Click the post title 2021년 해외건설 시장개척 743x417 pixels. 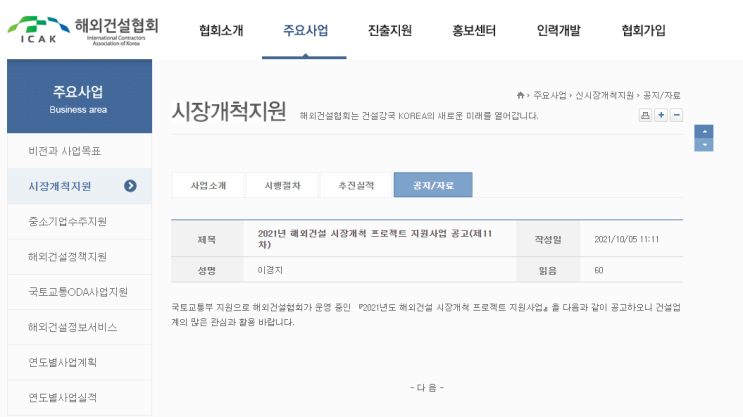pos(374,239)
